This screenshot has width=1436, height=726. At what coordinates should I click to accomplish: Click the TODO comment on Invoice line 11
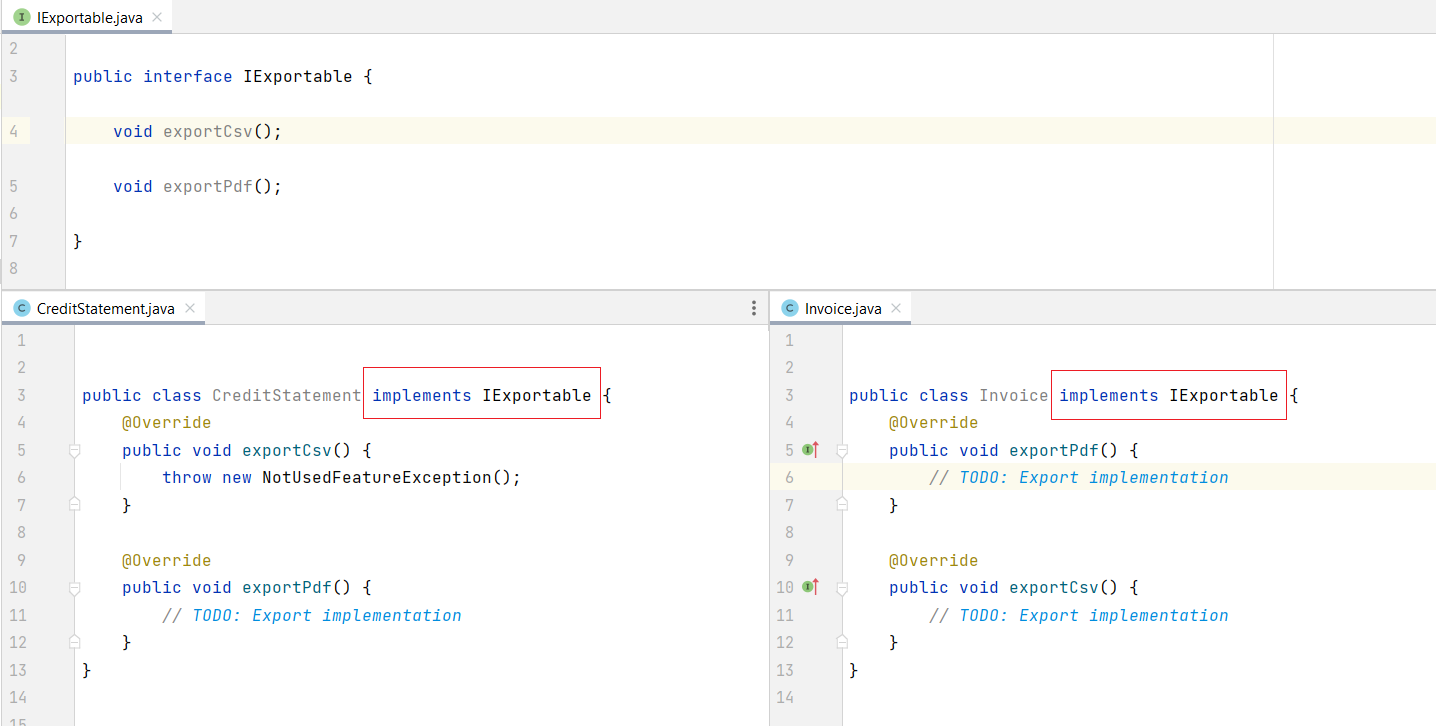pyautogui.click(x=1079, y=615)
